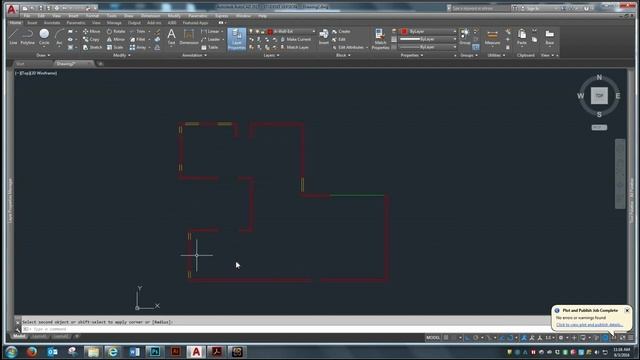Switch to the Output ribbon tab
Viewport: 640px width, 360px height.
tap(134, 23)
